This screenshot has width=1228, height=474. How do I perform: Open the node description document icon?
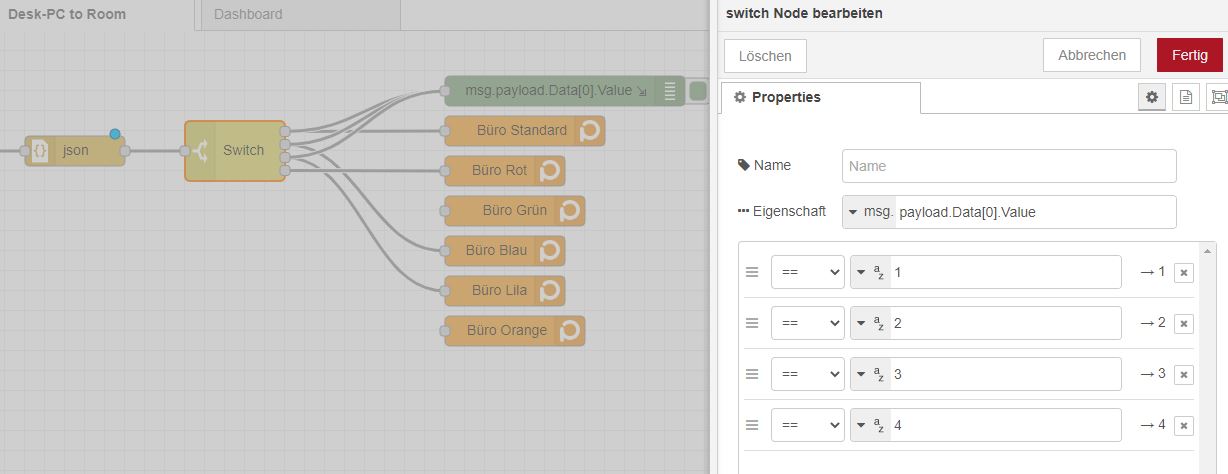1185,97
